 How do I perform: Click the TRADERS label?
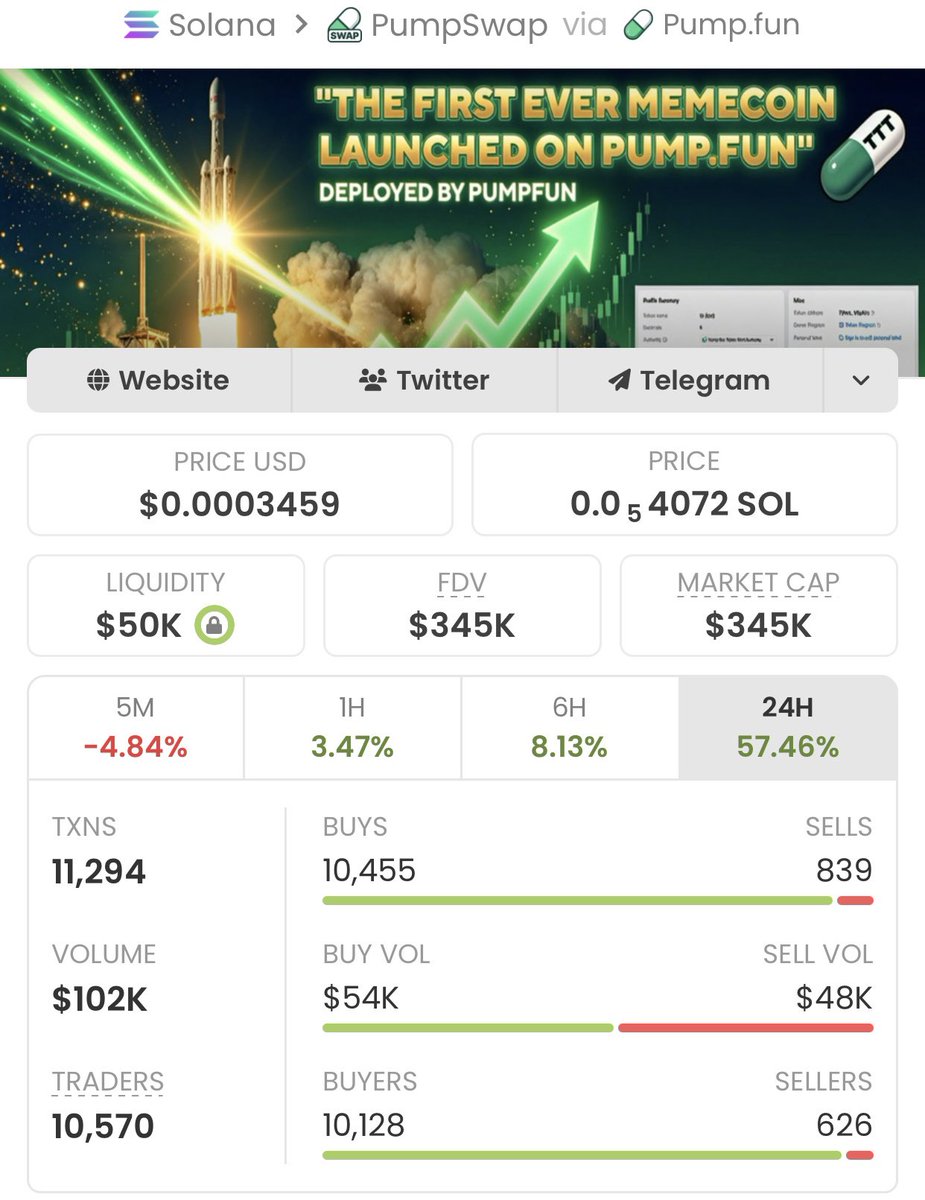[x=108, y=1082]
